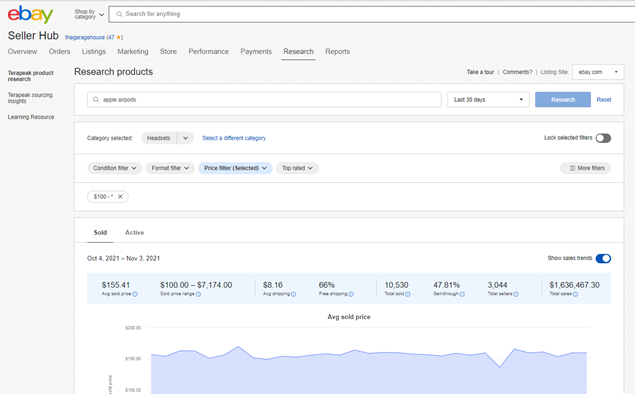
Task: Click the Reset link
Action: point(604,100)
